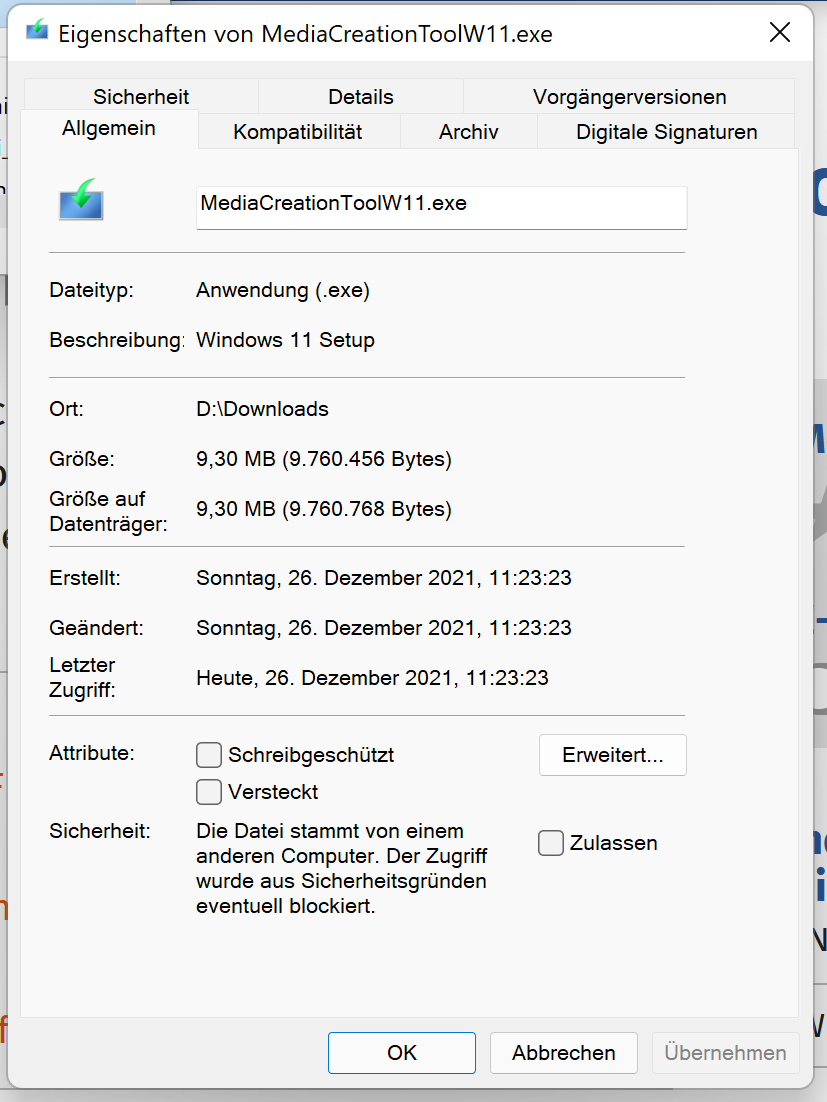
Task: Close the Eigenschaften dialog with X
Action: click(780, 32)
